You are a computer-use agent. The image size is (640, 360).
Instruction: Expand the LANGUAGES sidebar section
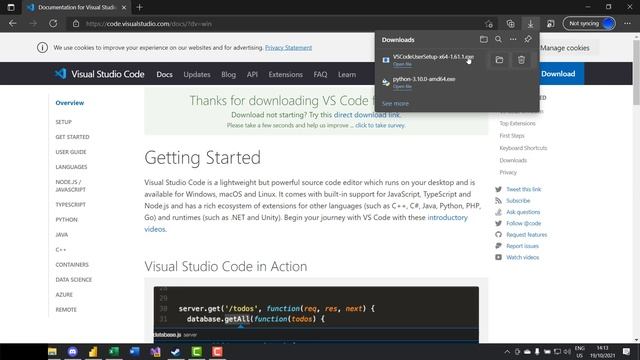tap(71, 167)
